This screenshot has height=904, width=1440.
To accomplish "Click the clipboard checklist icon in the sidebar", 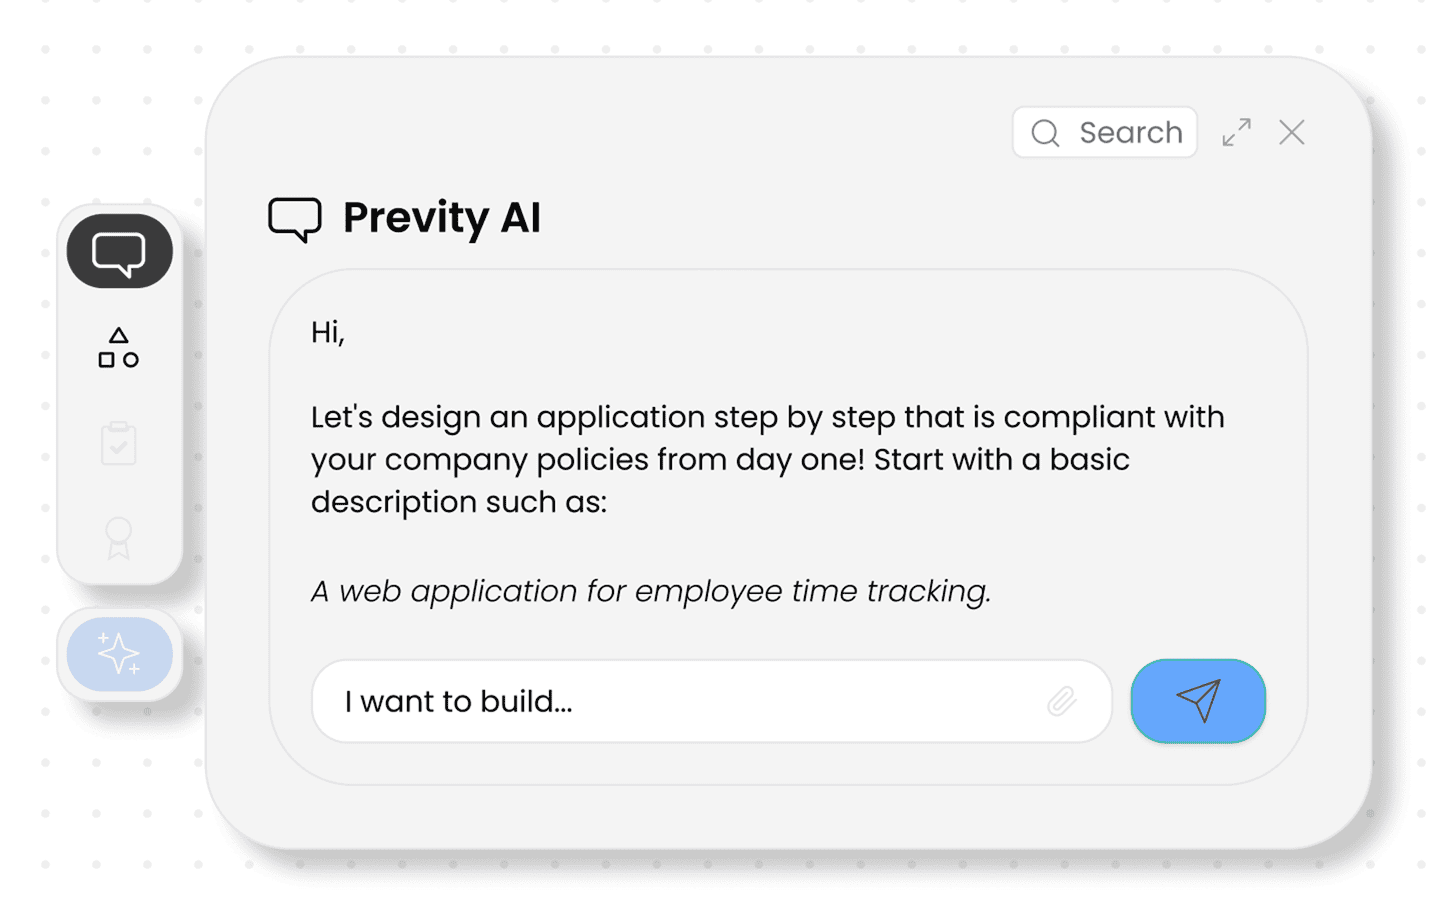I will tap(118, 443).
